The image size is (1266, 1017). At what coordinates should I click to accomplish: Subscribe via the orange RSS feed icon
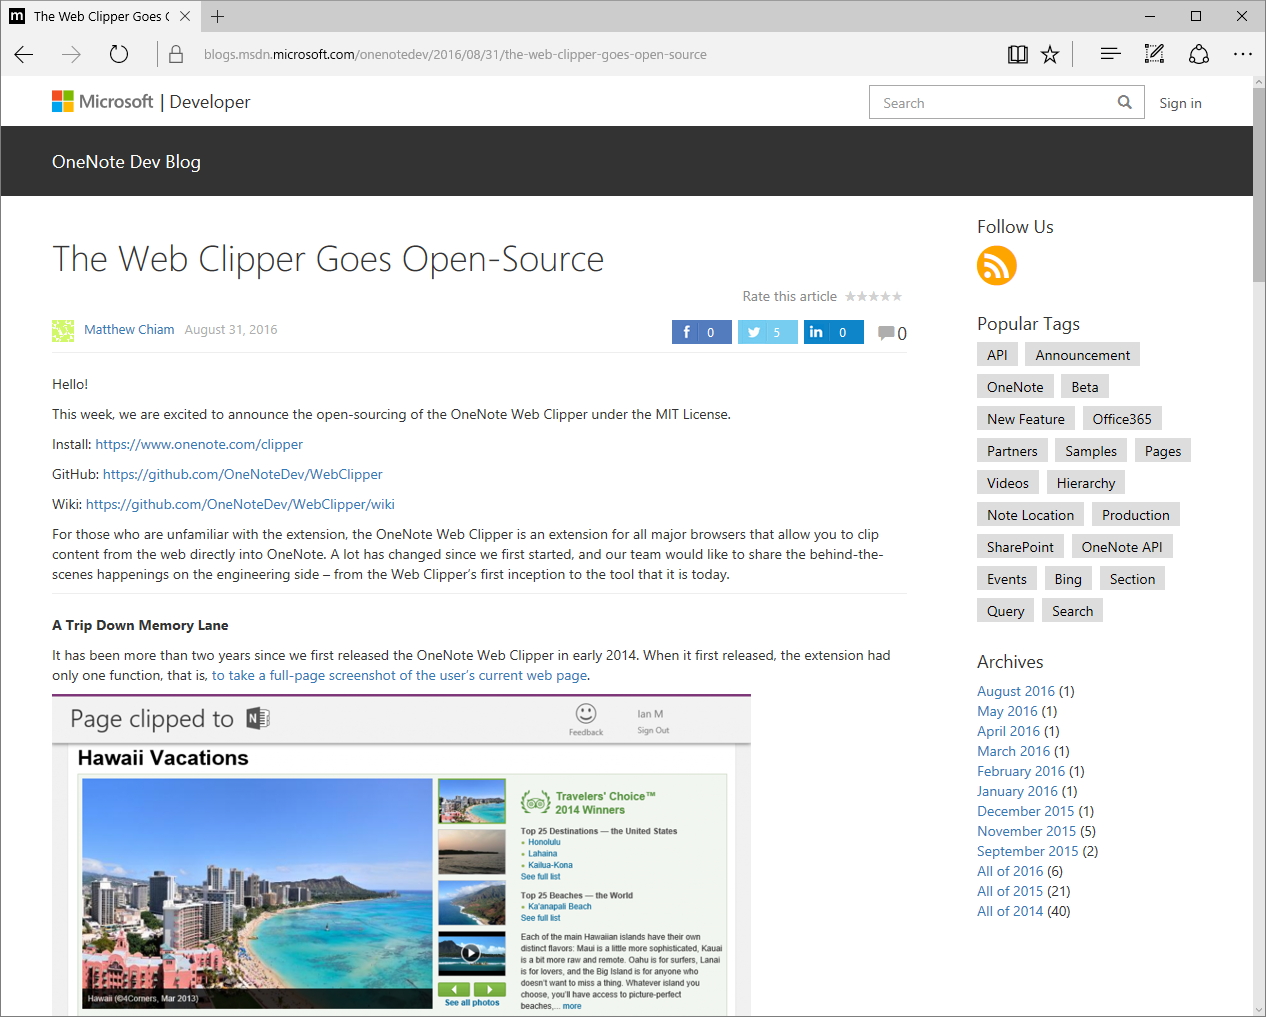point(996,266)
